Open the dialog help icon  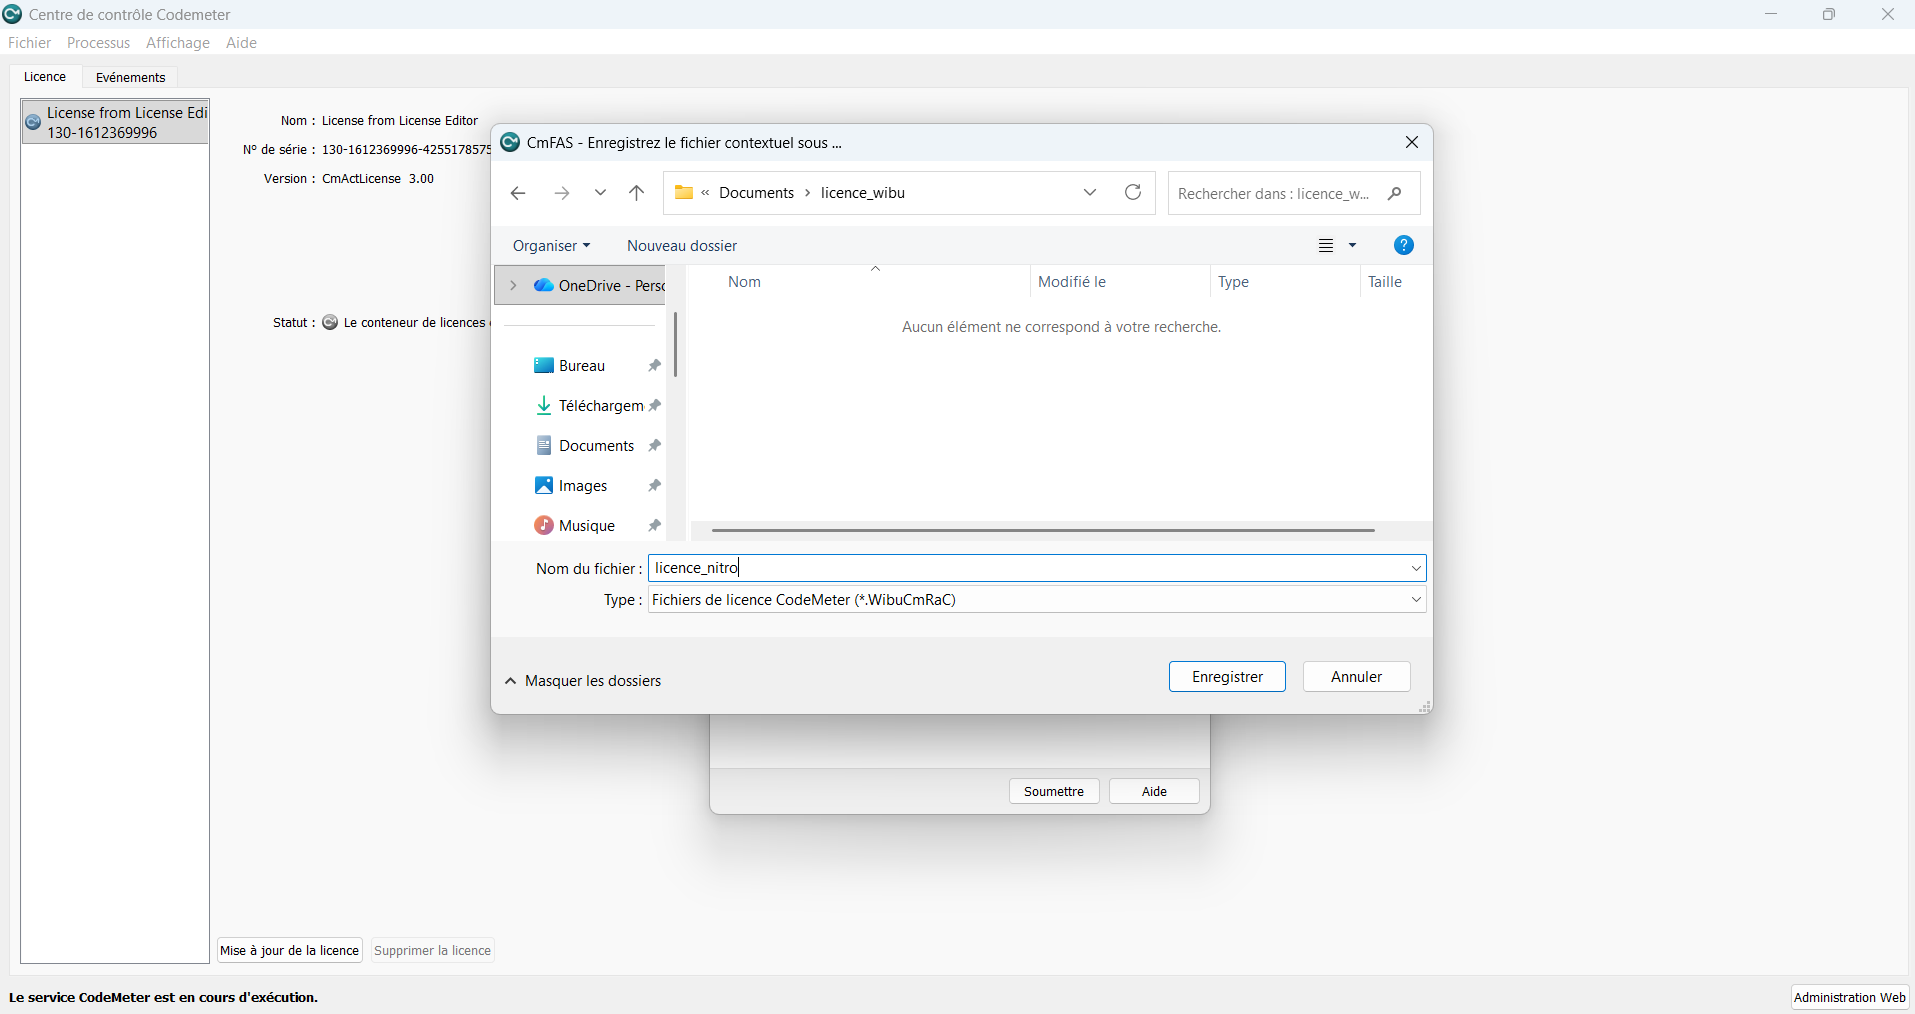pos(1403,246)
